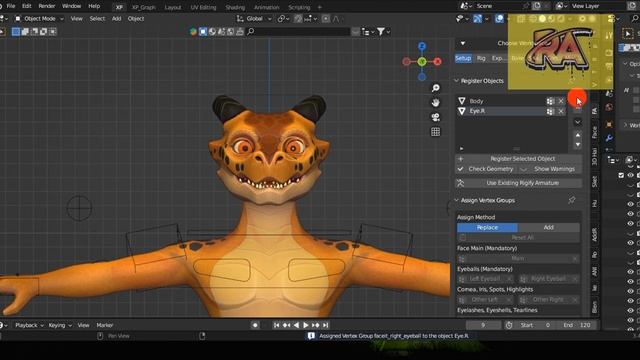Open the proportional falloff curve menu
The width and height of the screenshot is (640, 360).
pyautogui.click(x=336, y=19)
